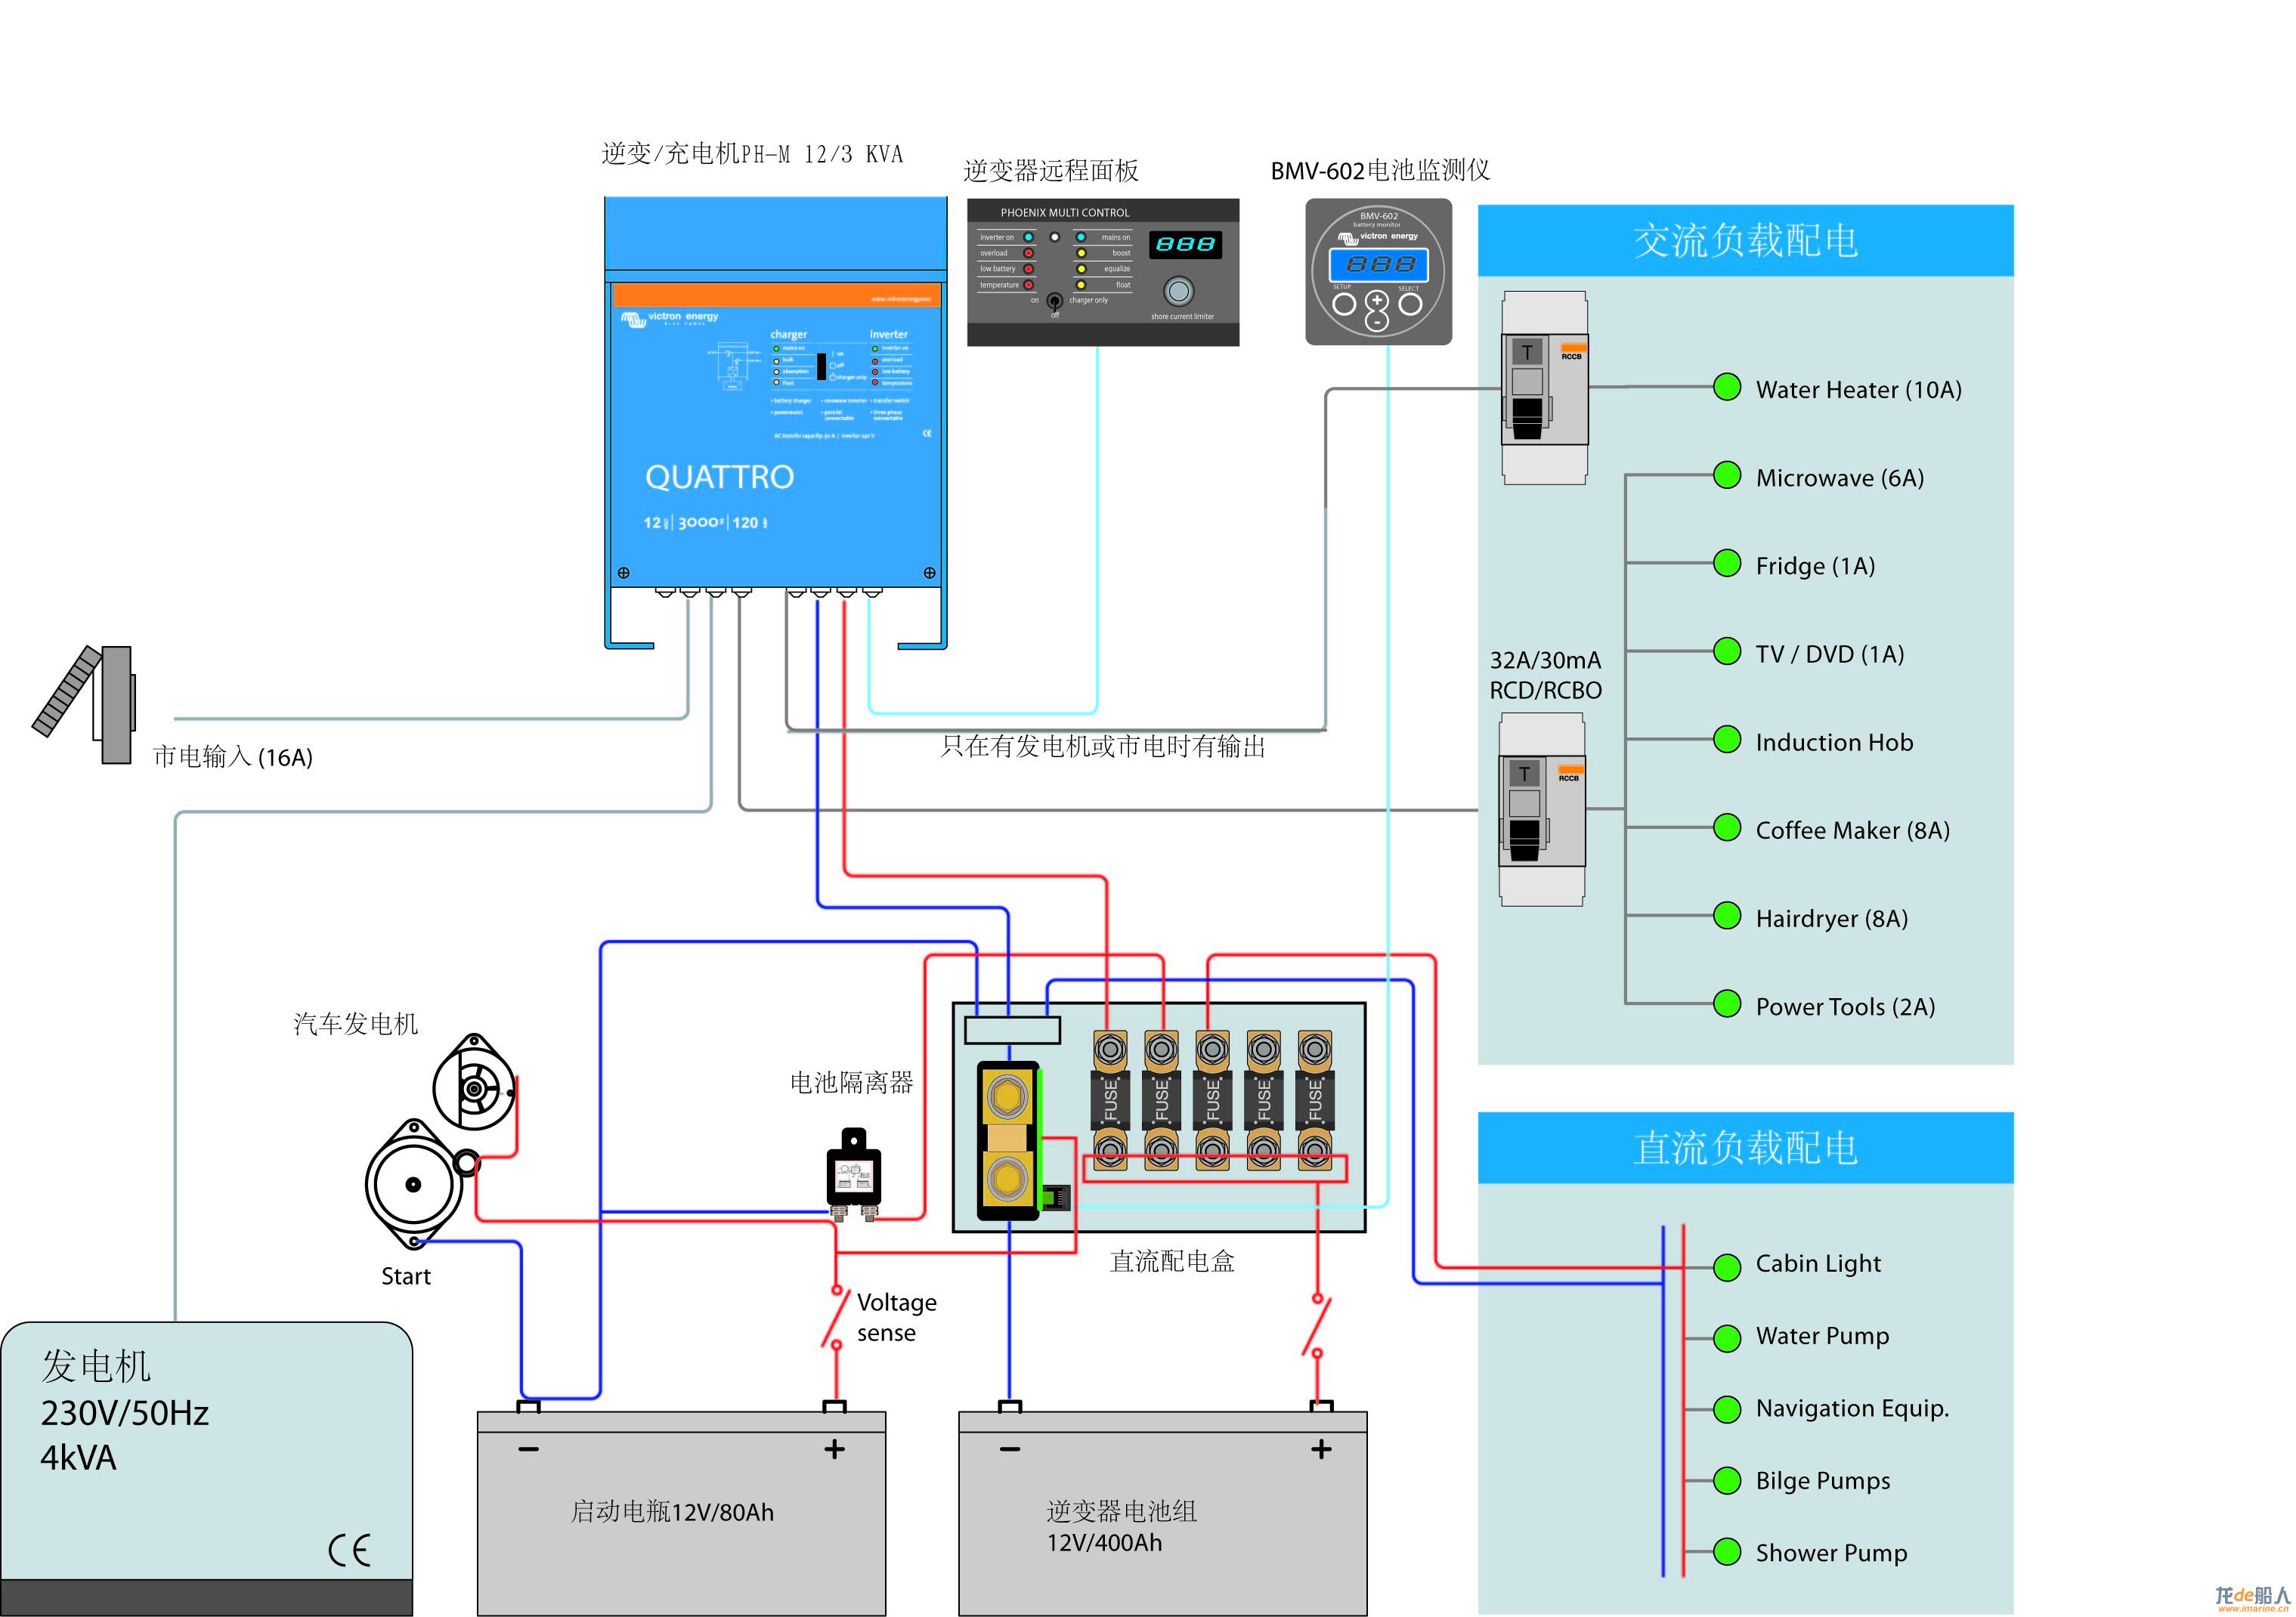The image size is (2296, 1617).
Task: Click the shore power plug icon
Action: [x=83, y=704]
